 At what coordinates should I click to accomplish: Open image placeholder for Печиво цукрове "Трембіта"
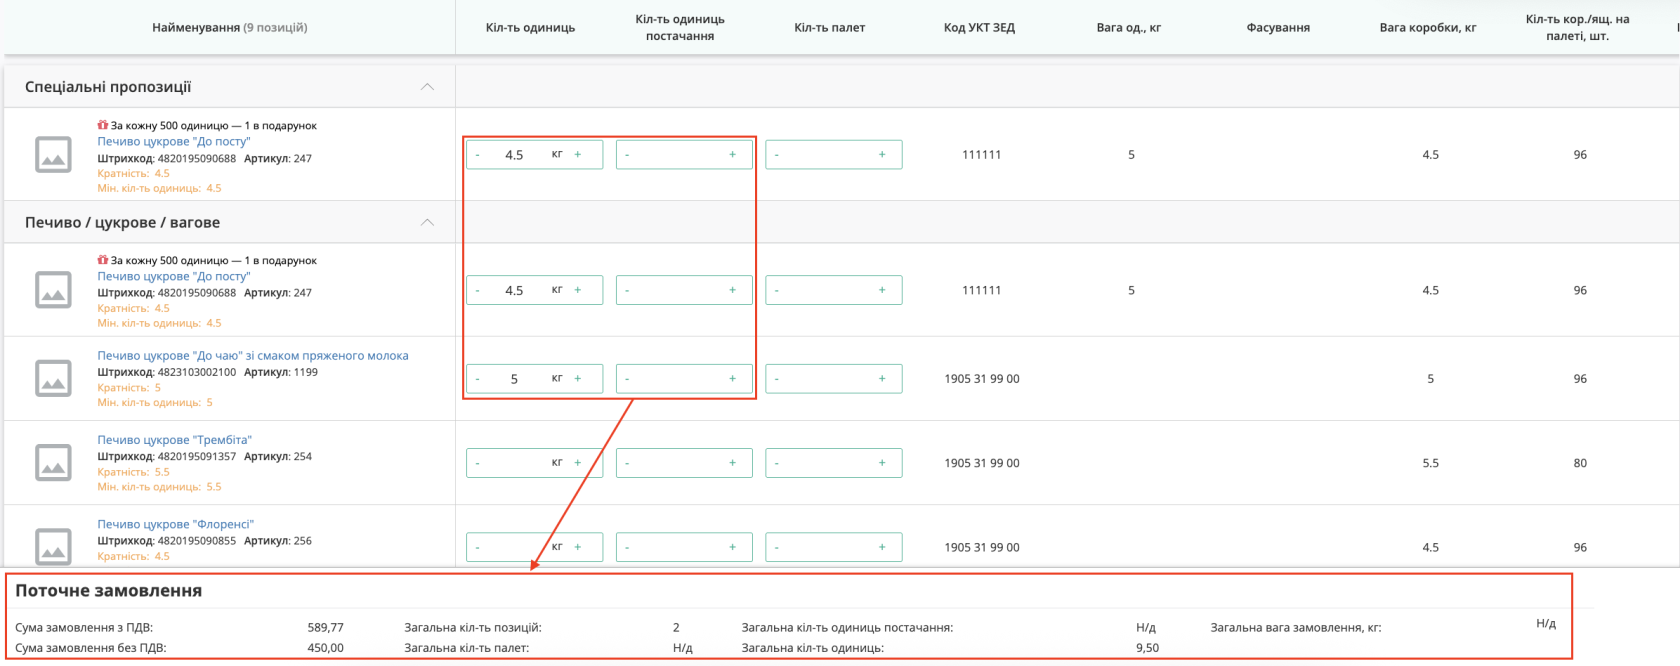click(x=53, y=463)
